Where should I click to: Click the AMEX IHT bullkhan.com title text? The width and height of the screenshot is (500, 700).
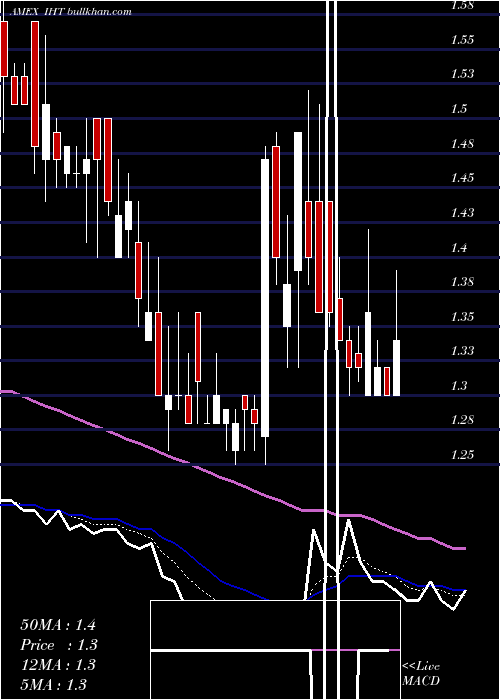point(70,12)
